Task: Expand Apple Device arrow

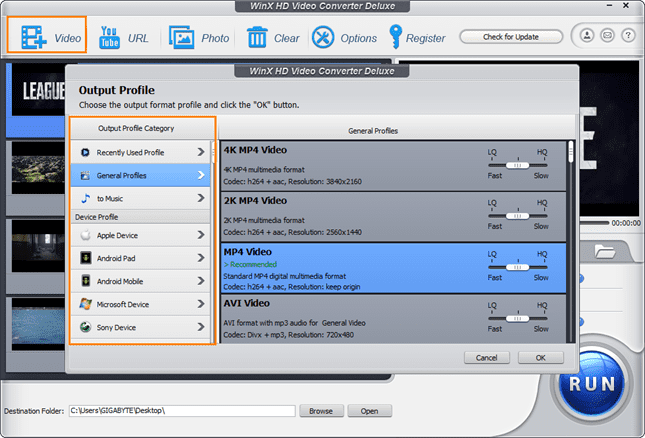Action: (201, 235)
